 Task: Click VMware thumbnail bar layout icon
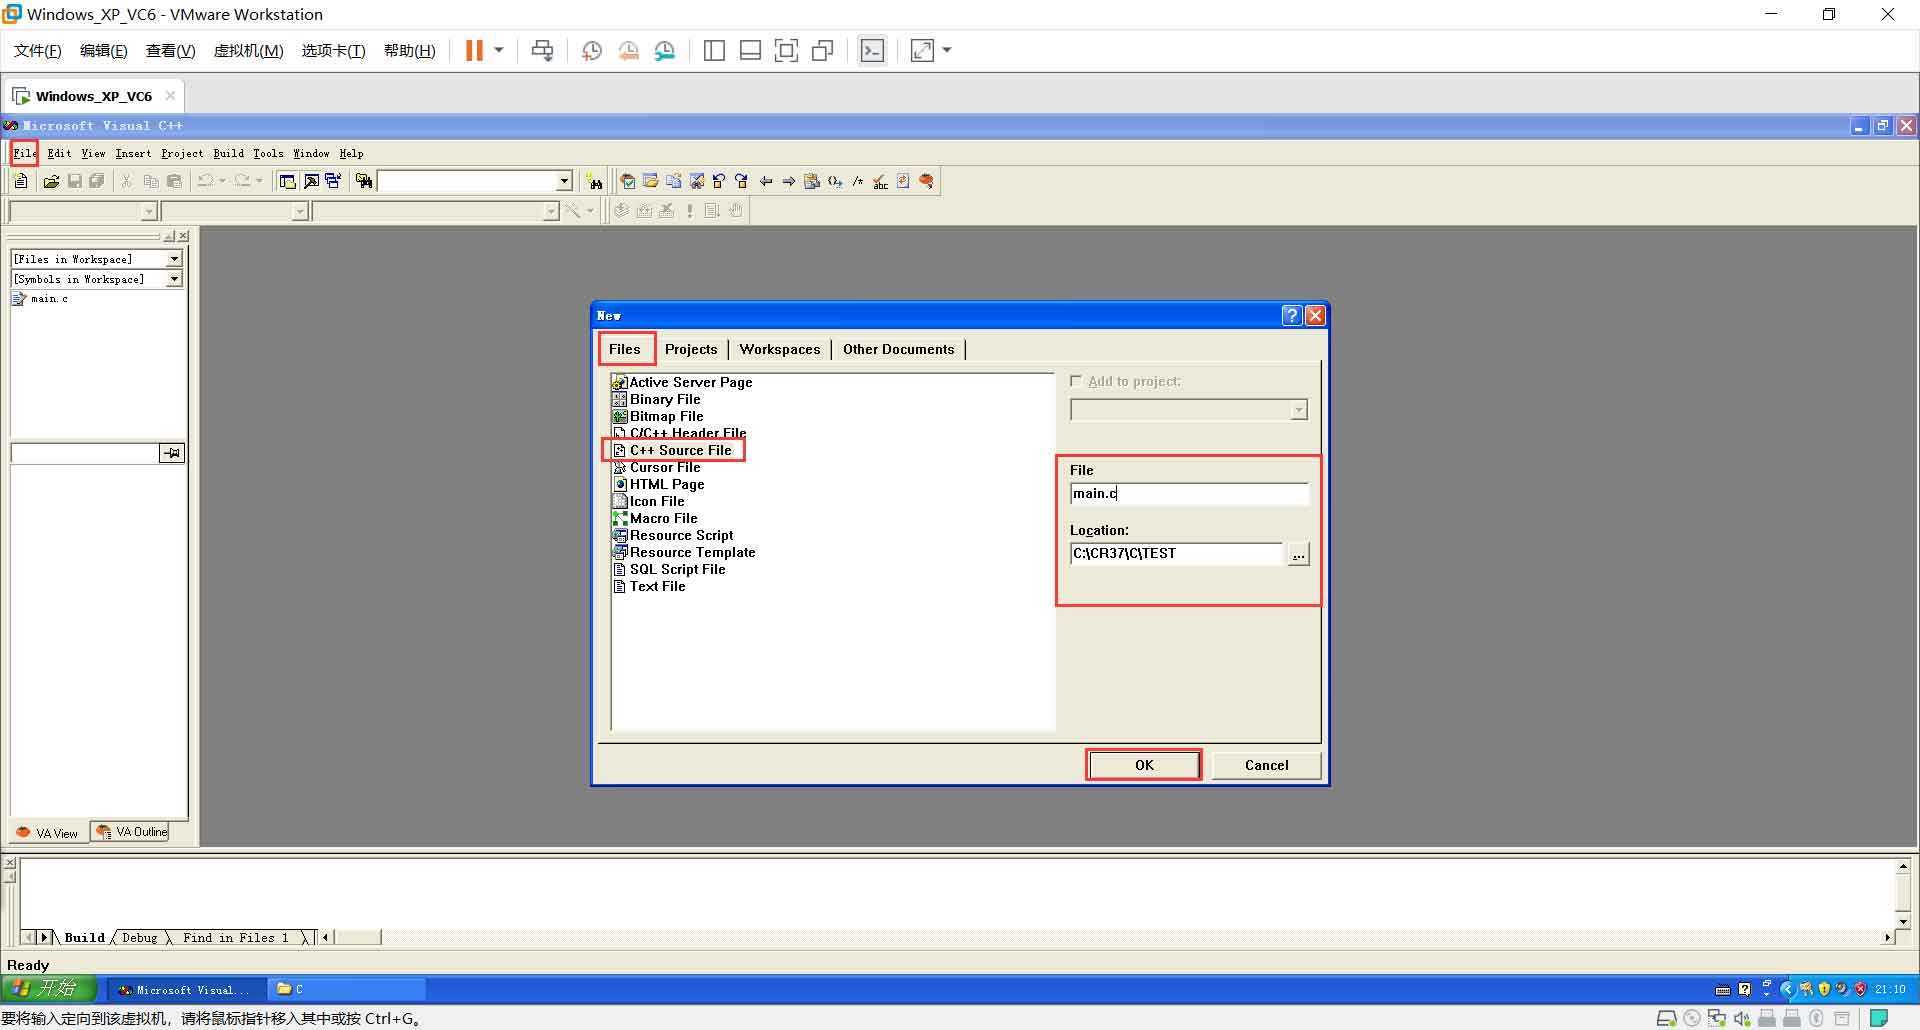coord(750,50)
